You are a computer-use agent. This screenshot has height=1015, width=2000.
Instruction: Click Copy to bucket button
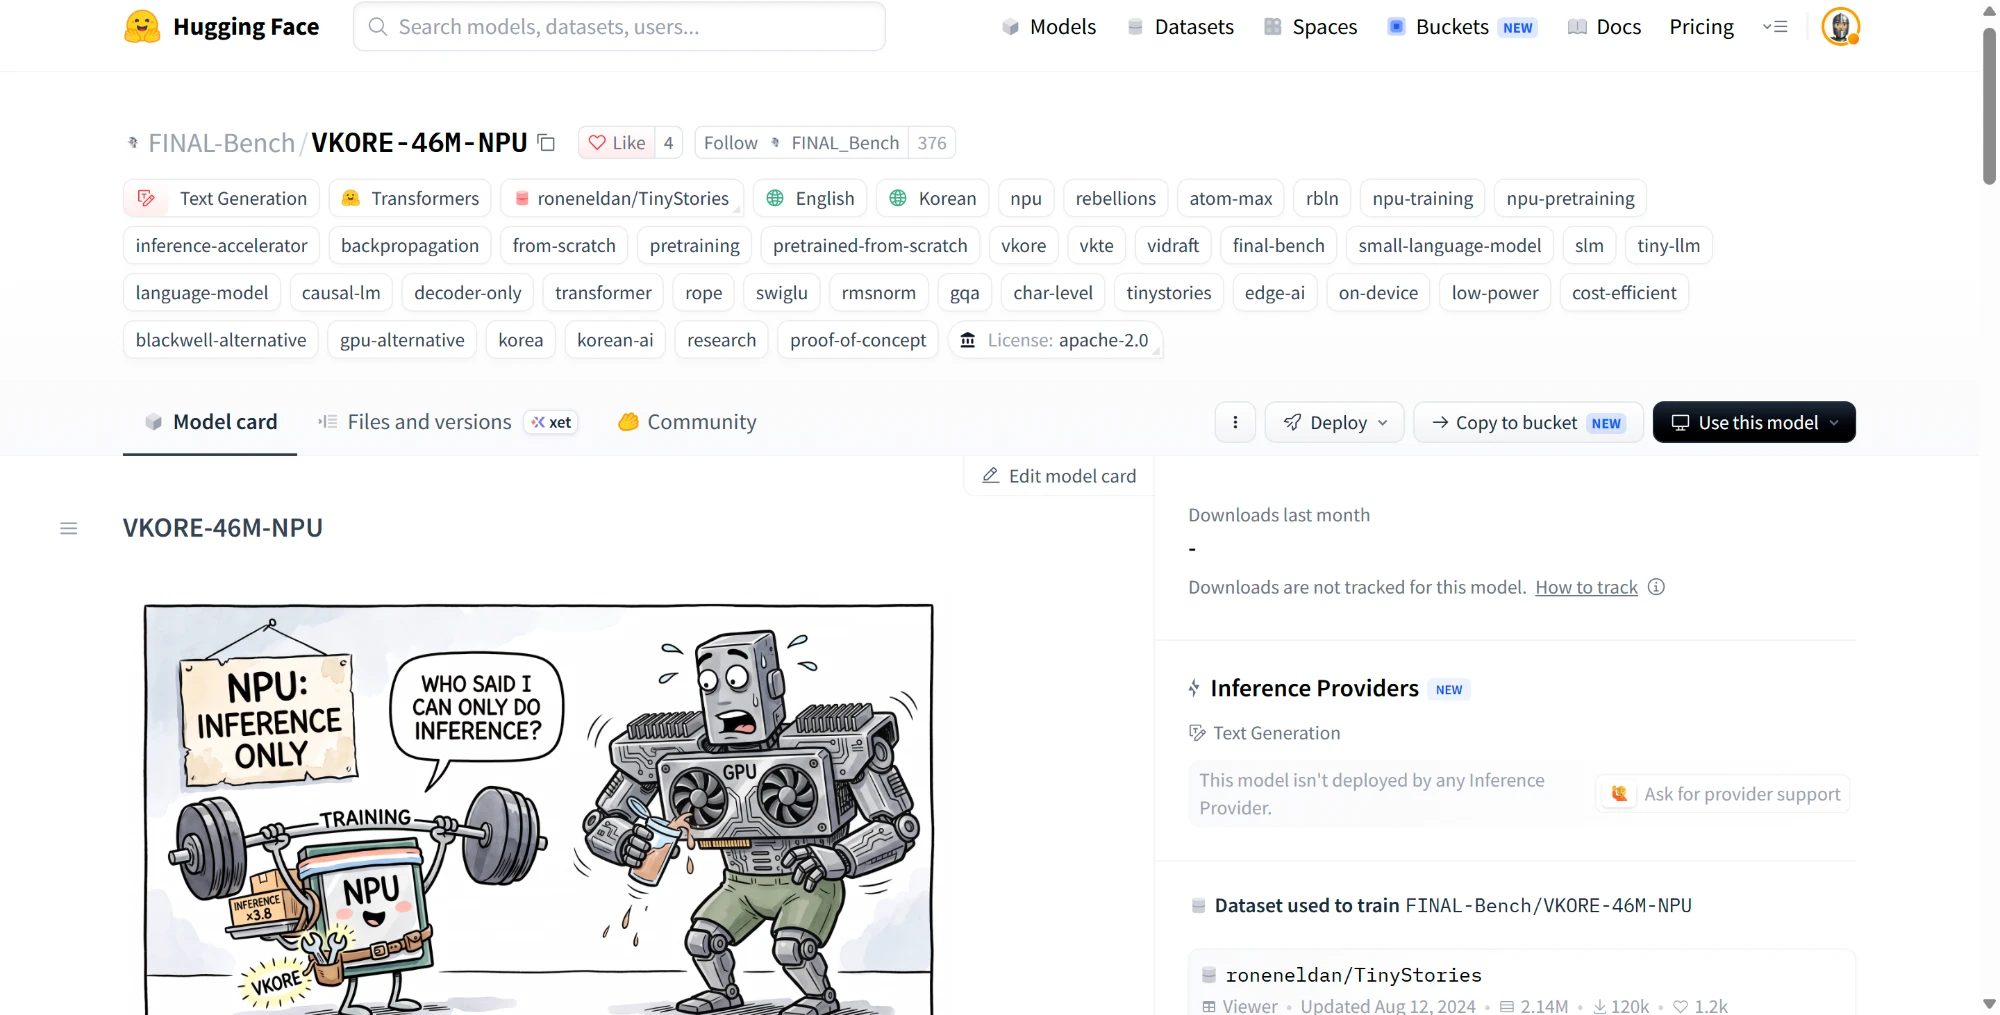pyautogui.click(x=1528, y=422)
